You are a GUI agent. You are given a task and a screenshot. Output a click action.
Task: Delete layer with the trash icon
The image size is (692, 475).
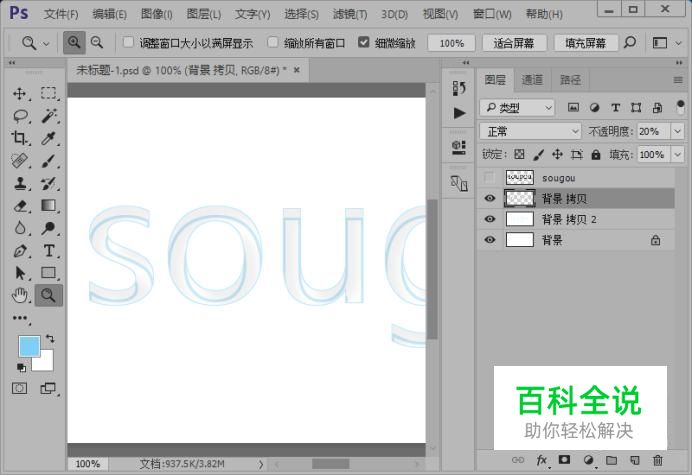coord(658,460)
